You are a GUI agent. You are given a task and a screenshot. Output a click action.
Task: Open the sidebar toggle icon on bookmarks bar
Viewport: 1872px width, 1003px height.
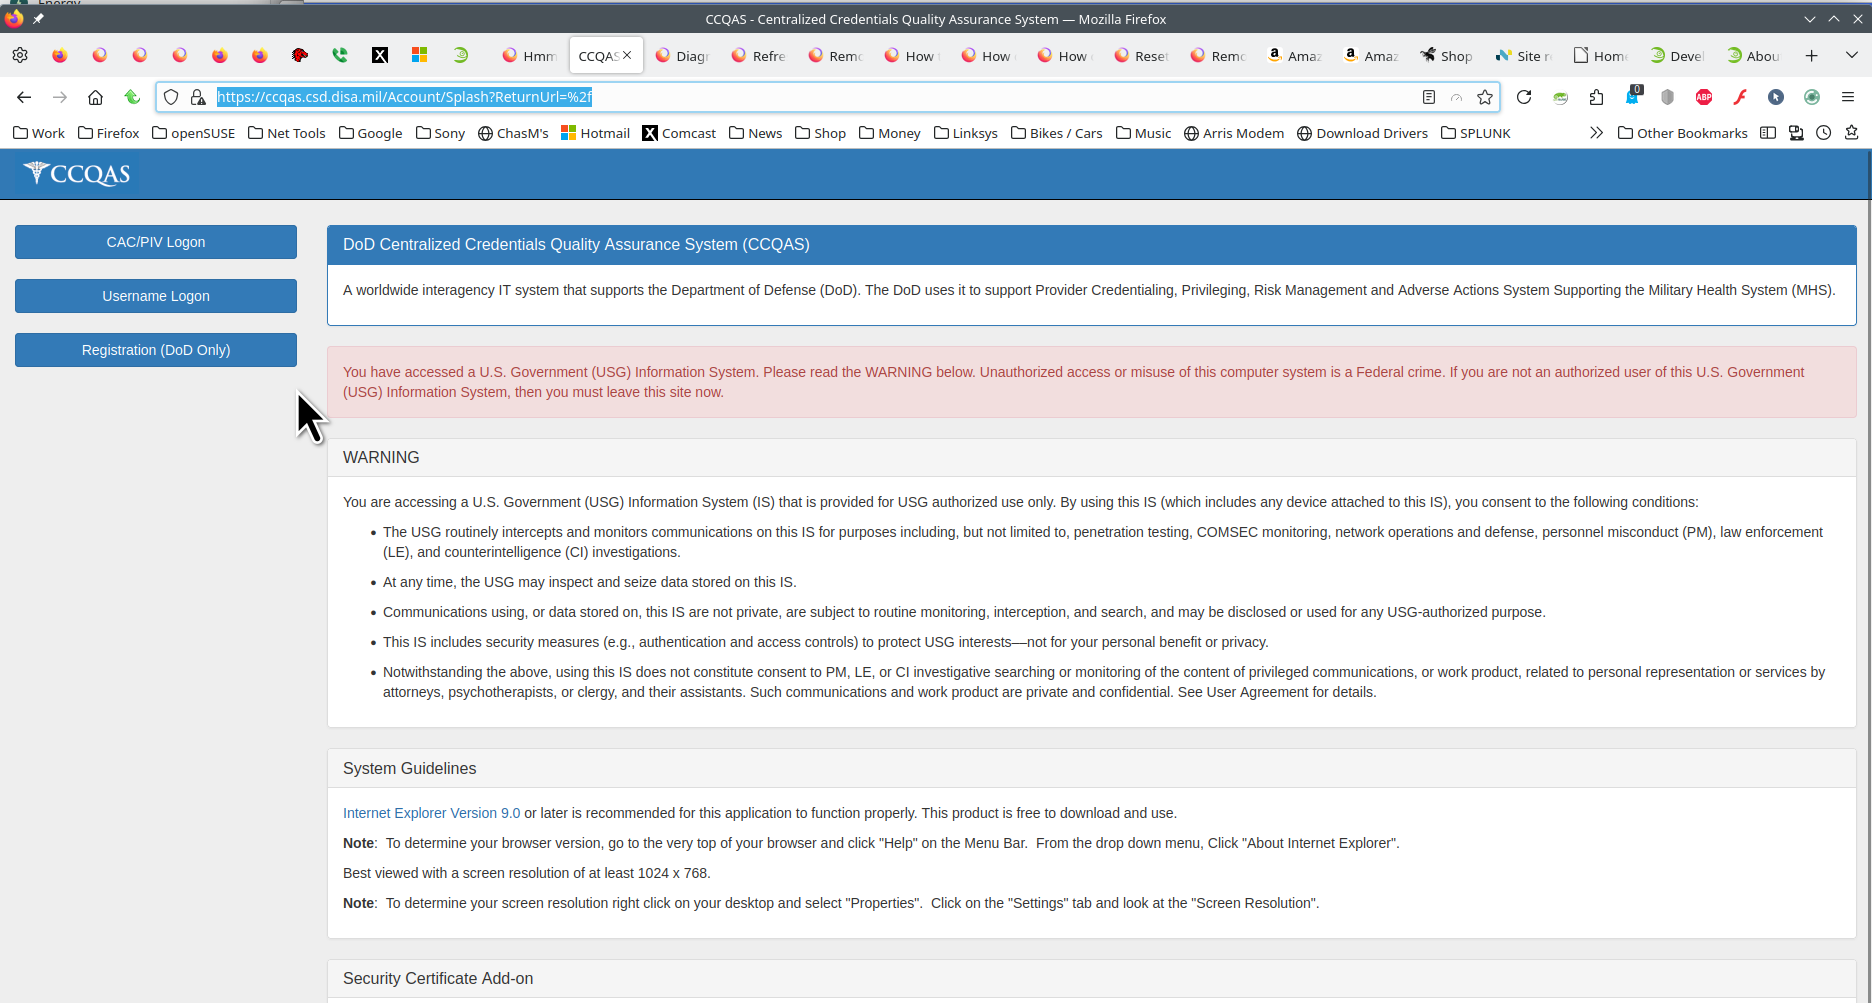tap(1768, 133)
